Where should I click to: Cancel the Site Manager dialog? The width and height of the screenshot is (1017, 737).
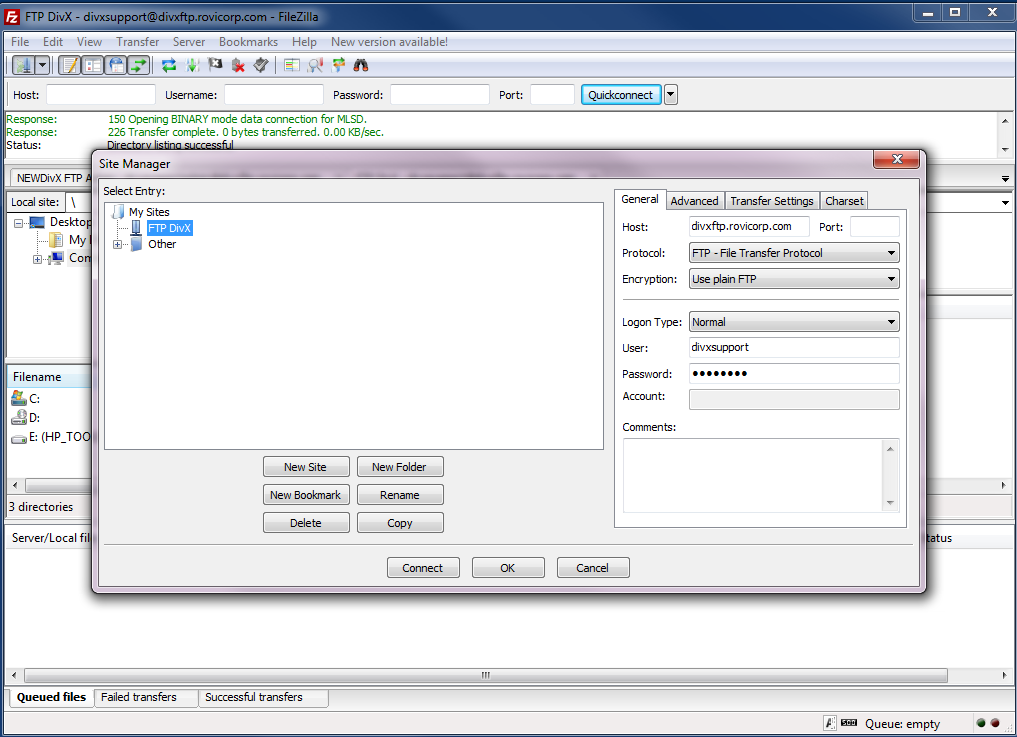593,568
